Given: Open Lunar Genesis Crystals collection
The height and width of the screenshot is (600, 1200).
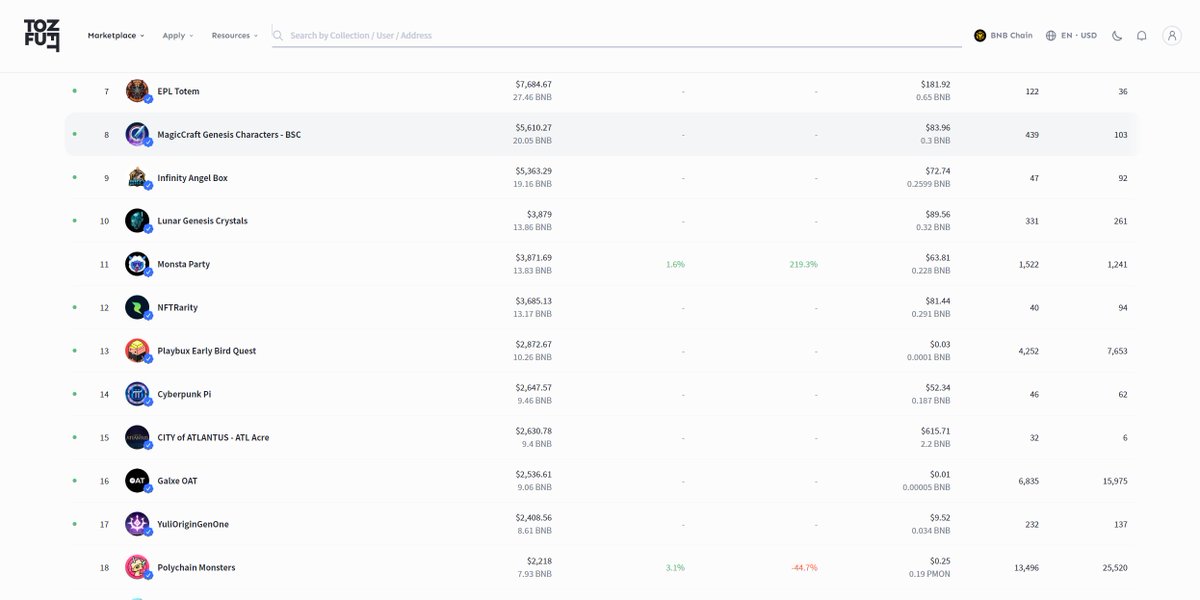Looking at the screenshot, I should pos(202,221).
